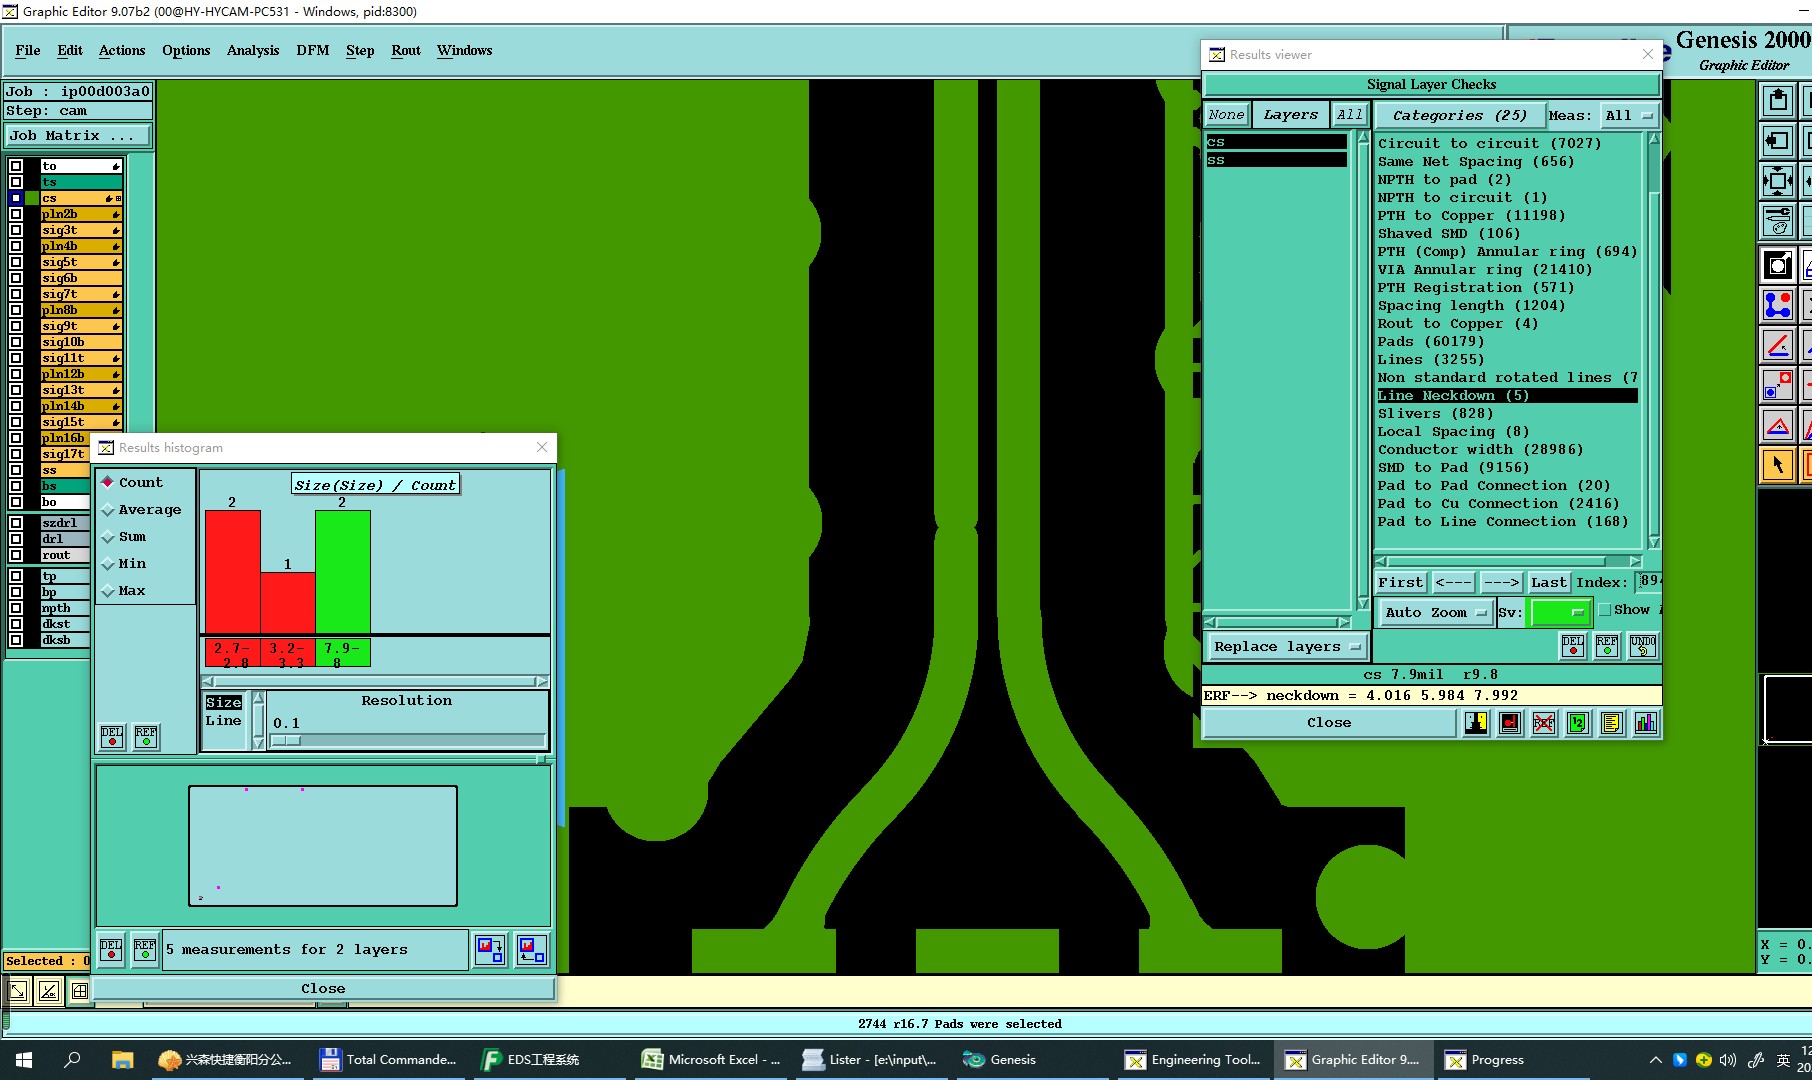Click DEL icon under histogram radio options
This screenshot has height=1080, width=1812.
tap(112, 737)
